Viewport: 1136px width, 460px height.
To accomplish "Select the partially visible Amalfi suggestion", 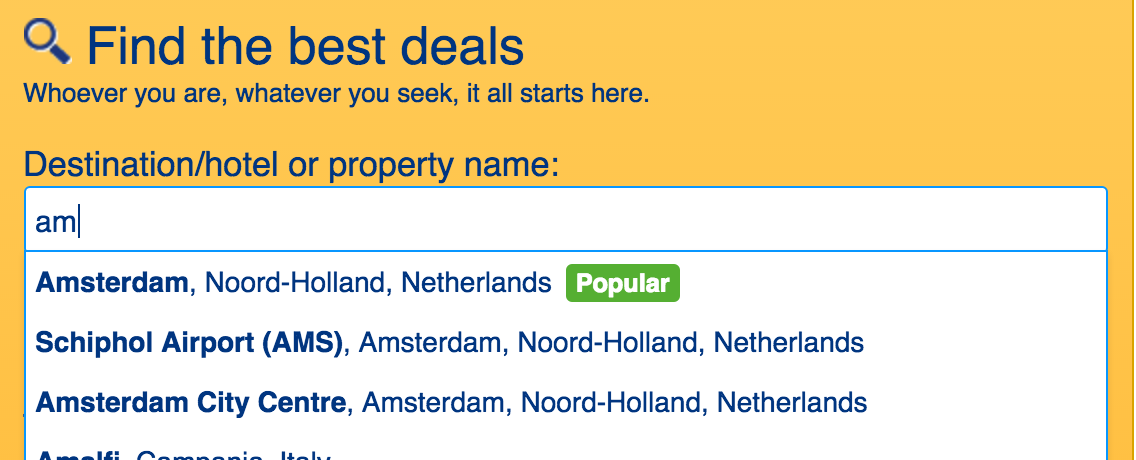I will point(566,451).
